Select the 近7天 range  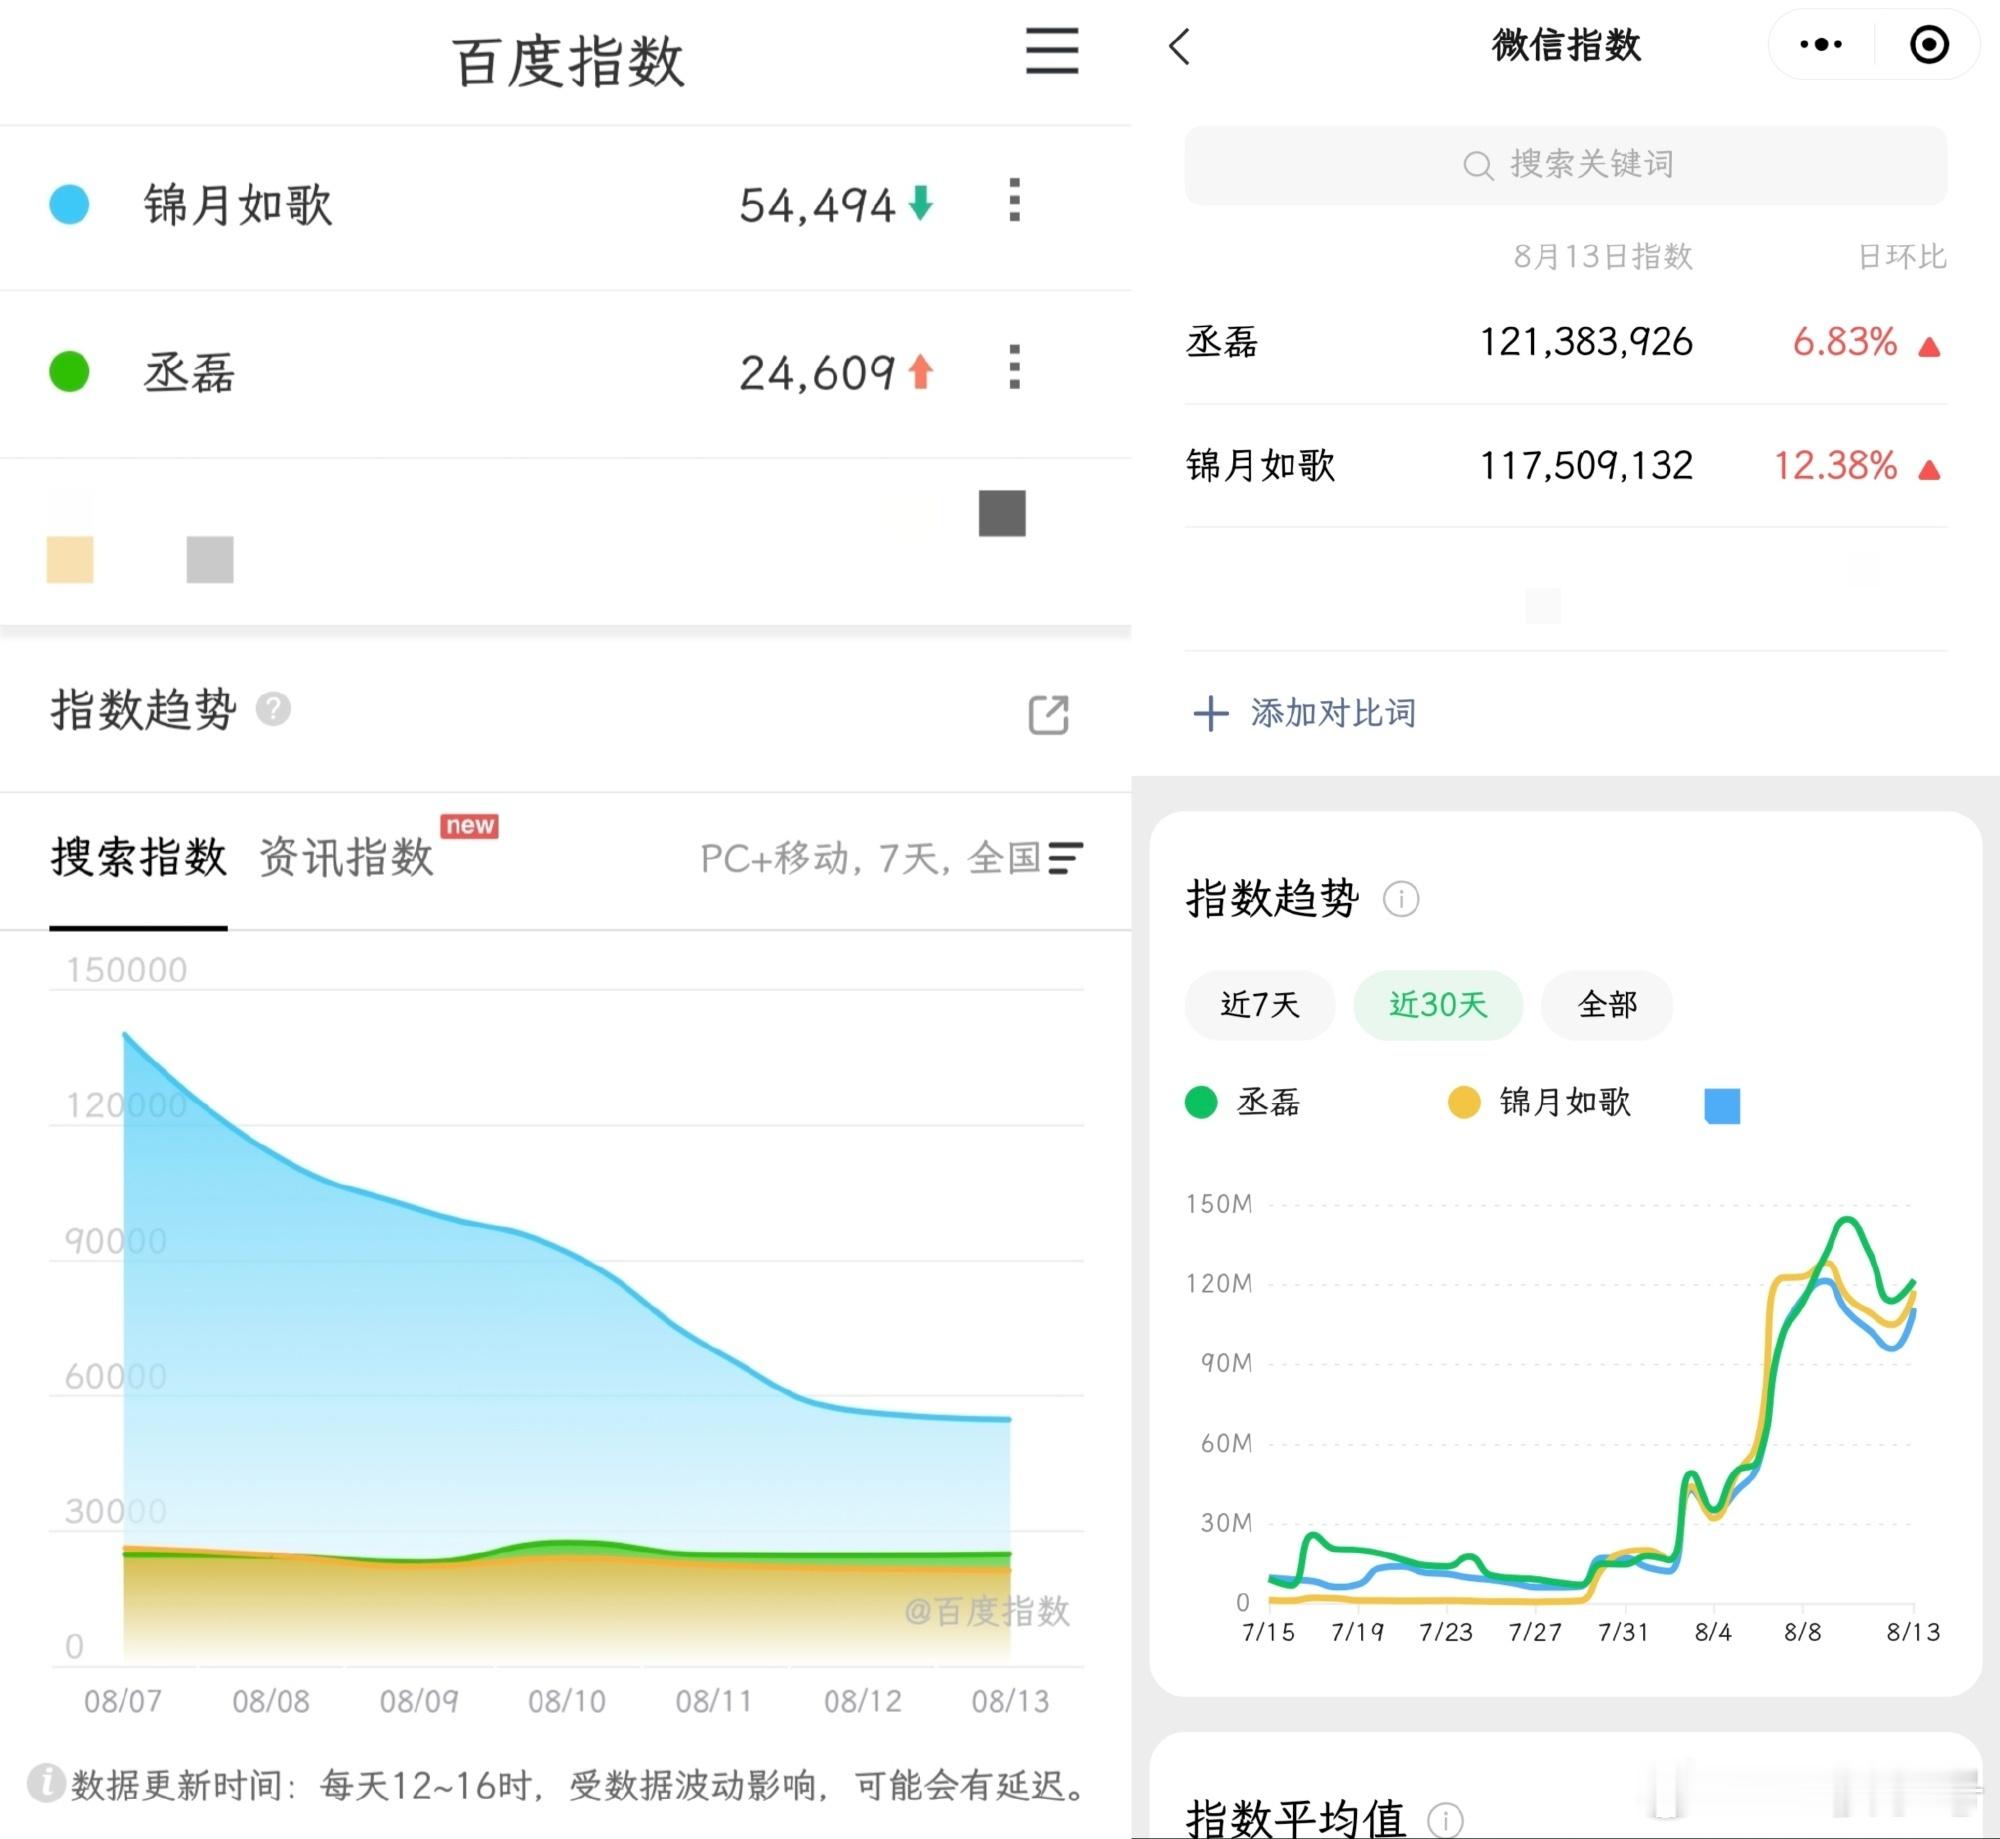1260,1005
